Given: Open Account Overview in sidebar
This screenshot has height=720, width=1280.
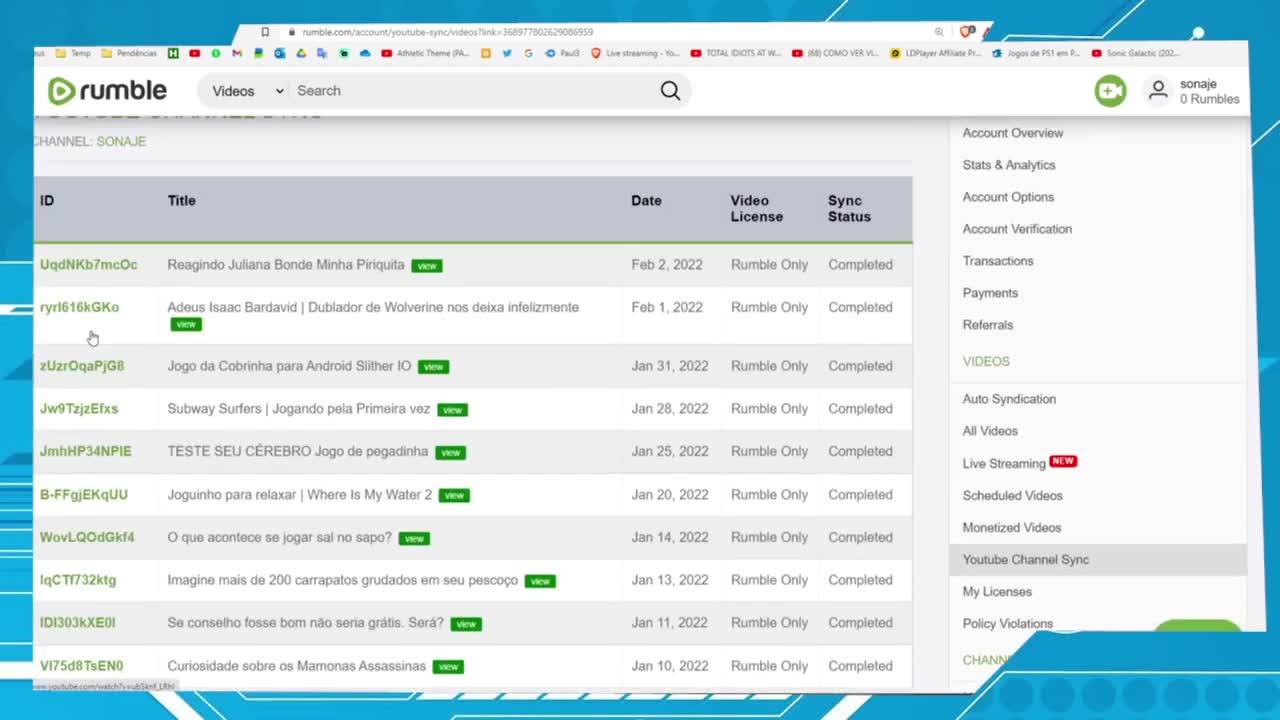Looking at the screenshot, I should (1013, 133).
